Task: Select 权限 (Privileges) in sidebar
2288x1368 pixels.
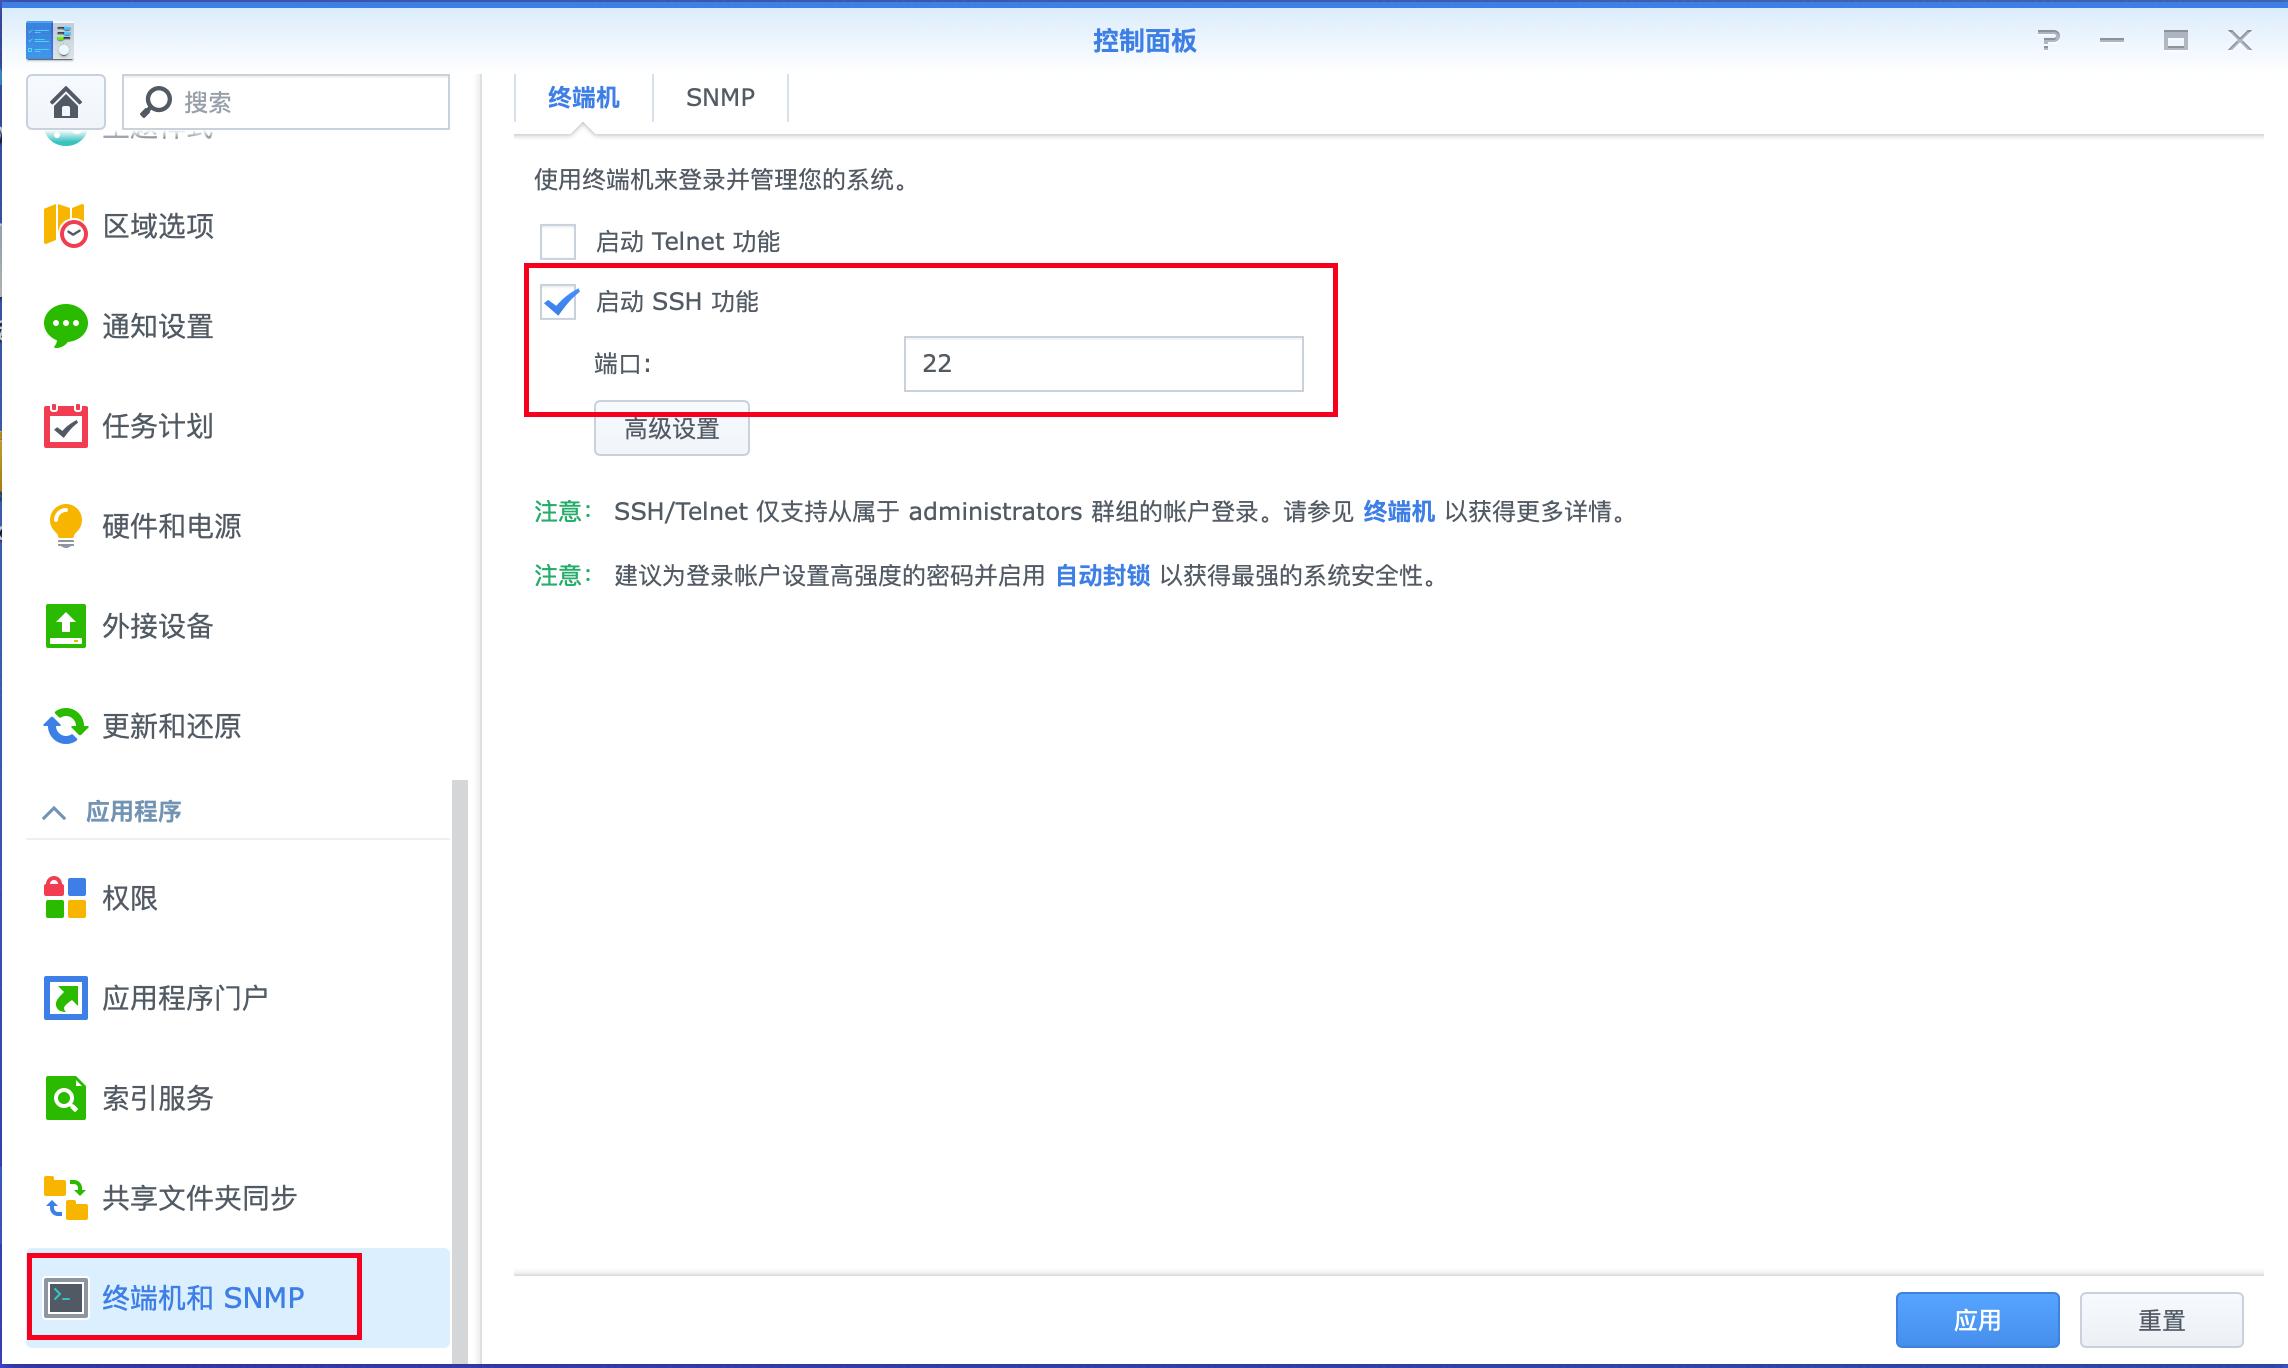Action: click(131, 897)
